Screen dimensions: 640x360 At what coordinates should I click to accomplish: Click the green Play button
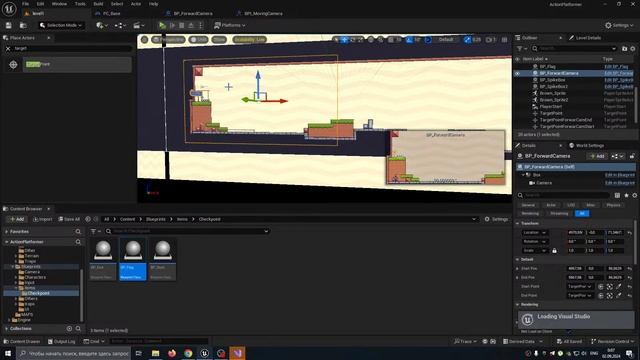point(162,25)
